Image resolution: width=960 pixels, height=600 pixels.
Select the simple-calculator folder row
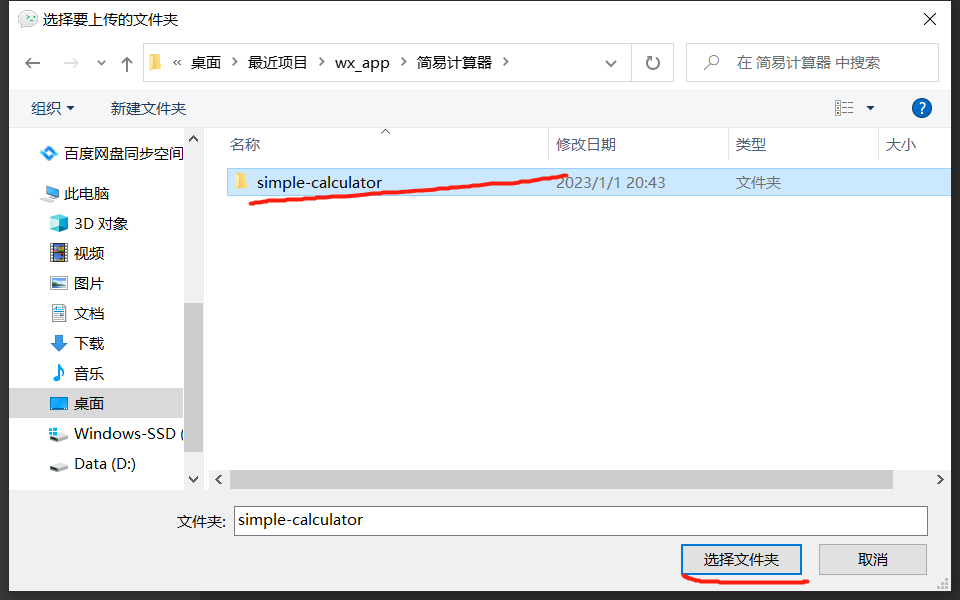click(x=320, y=182)
